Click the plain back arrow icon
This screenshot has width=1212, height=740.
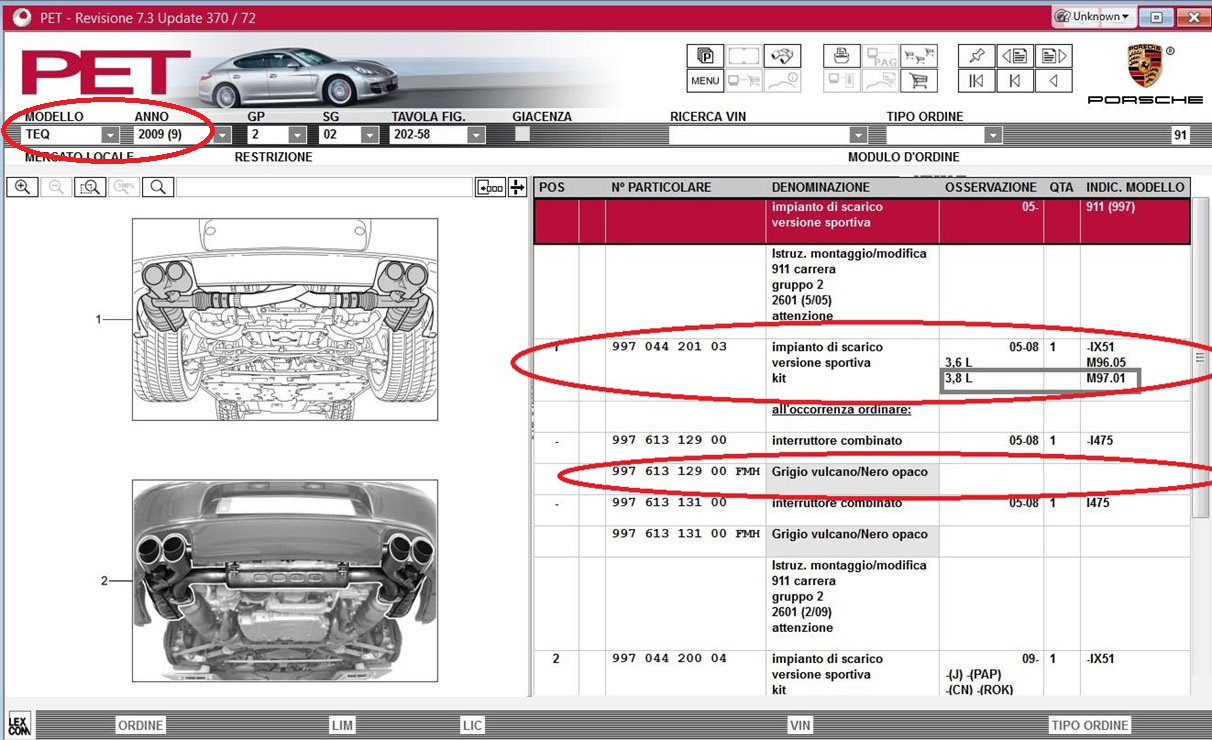[x=1054, y=81]
